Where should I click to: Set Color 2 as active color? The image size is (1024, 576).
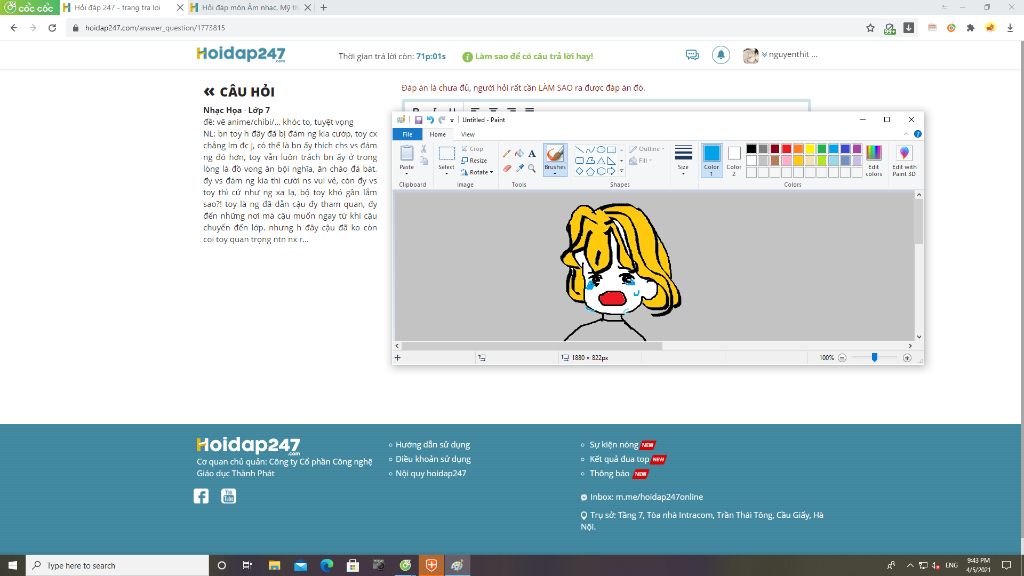click(734, 158)
